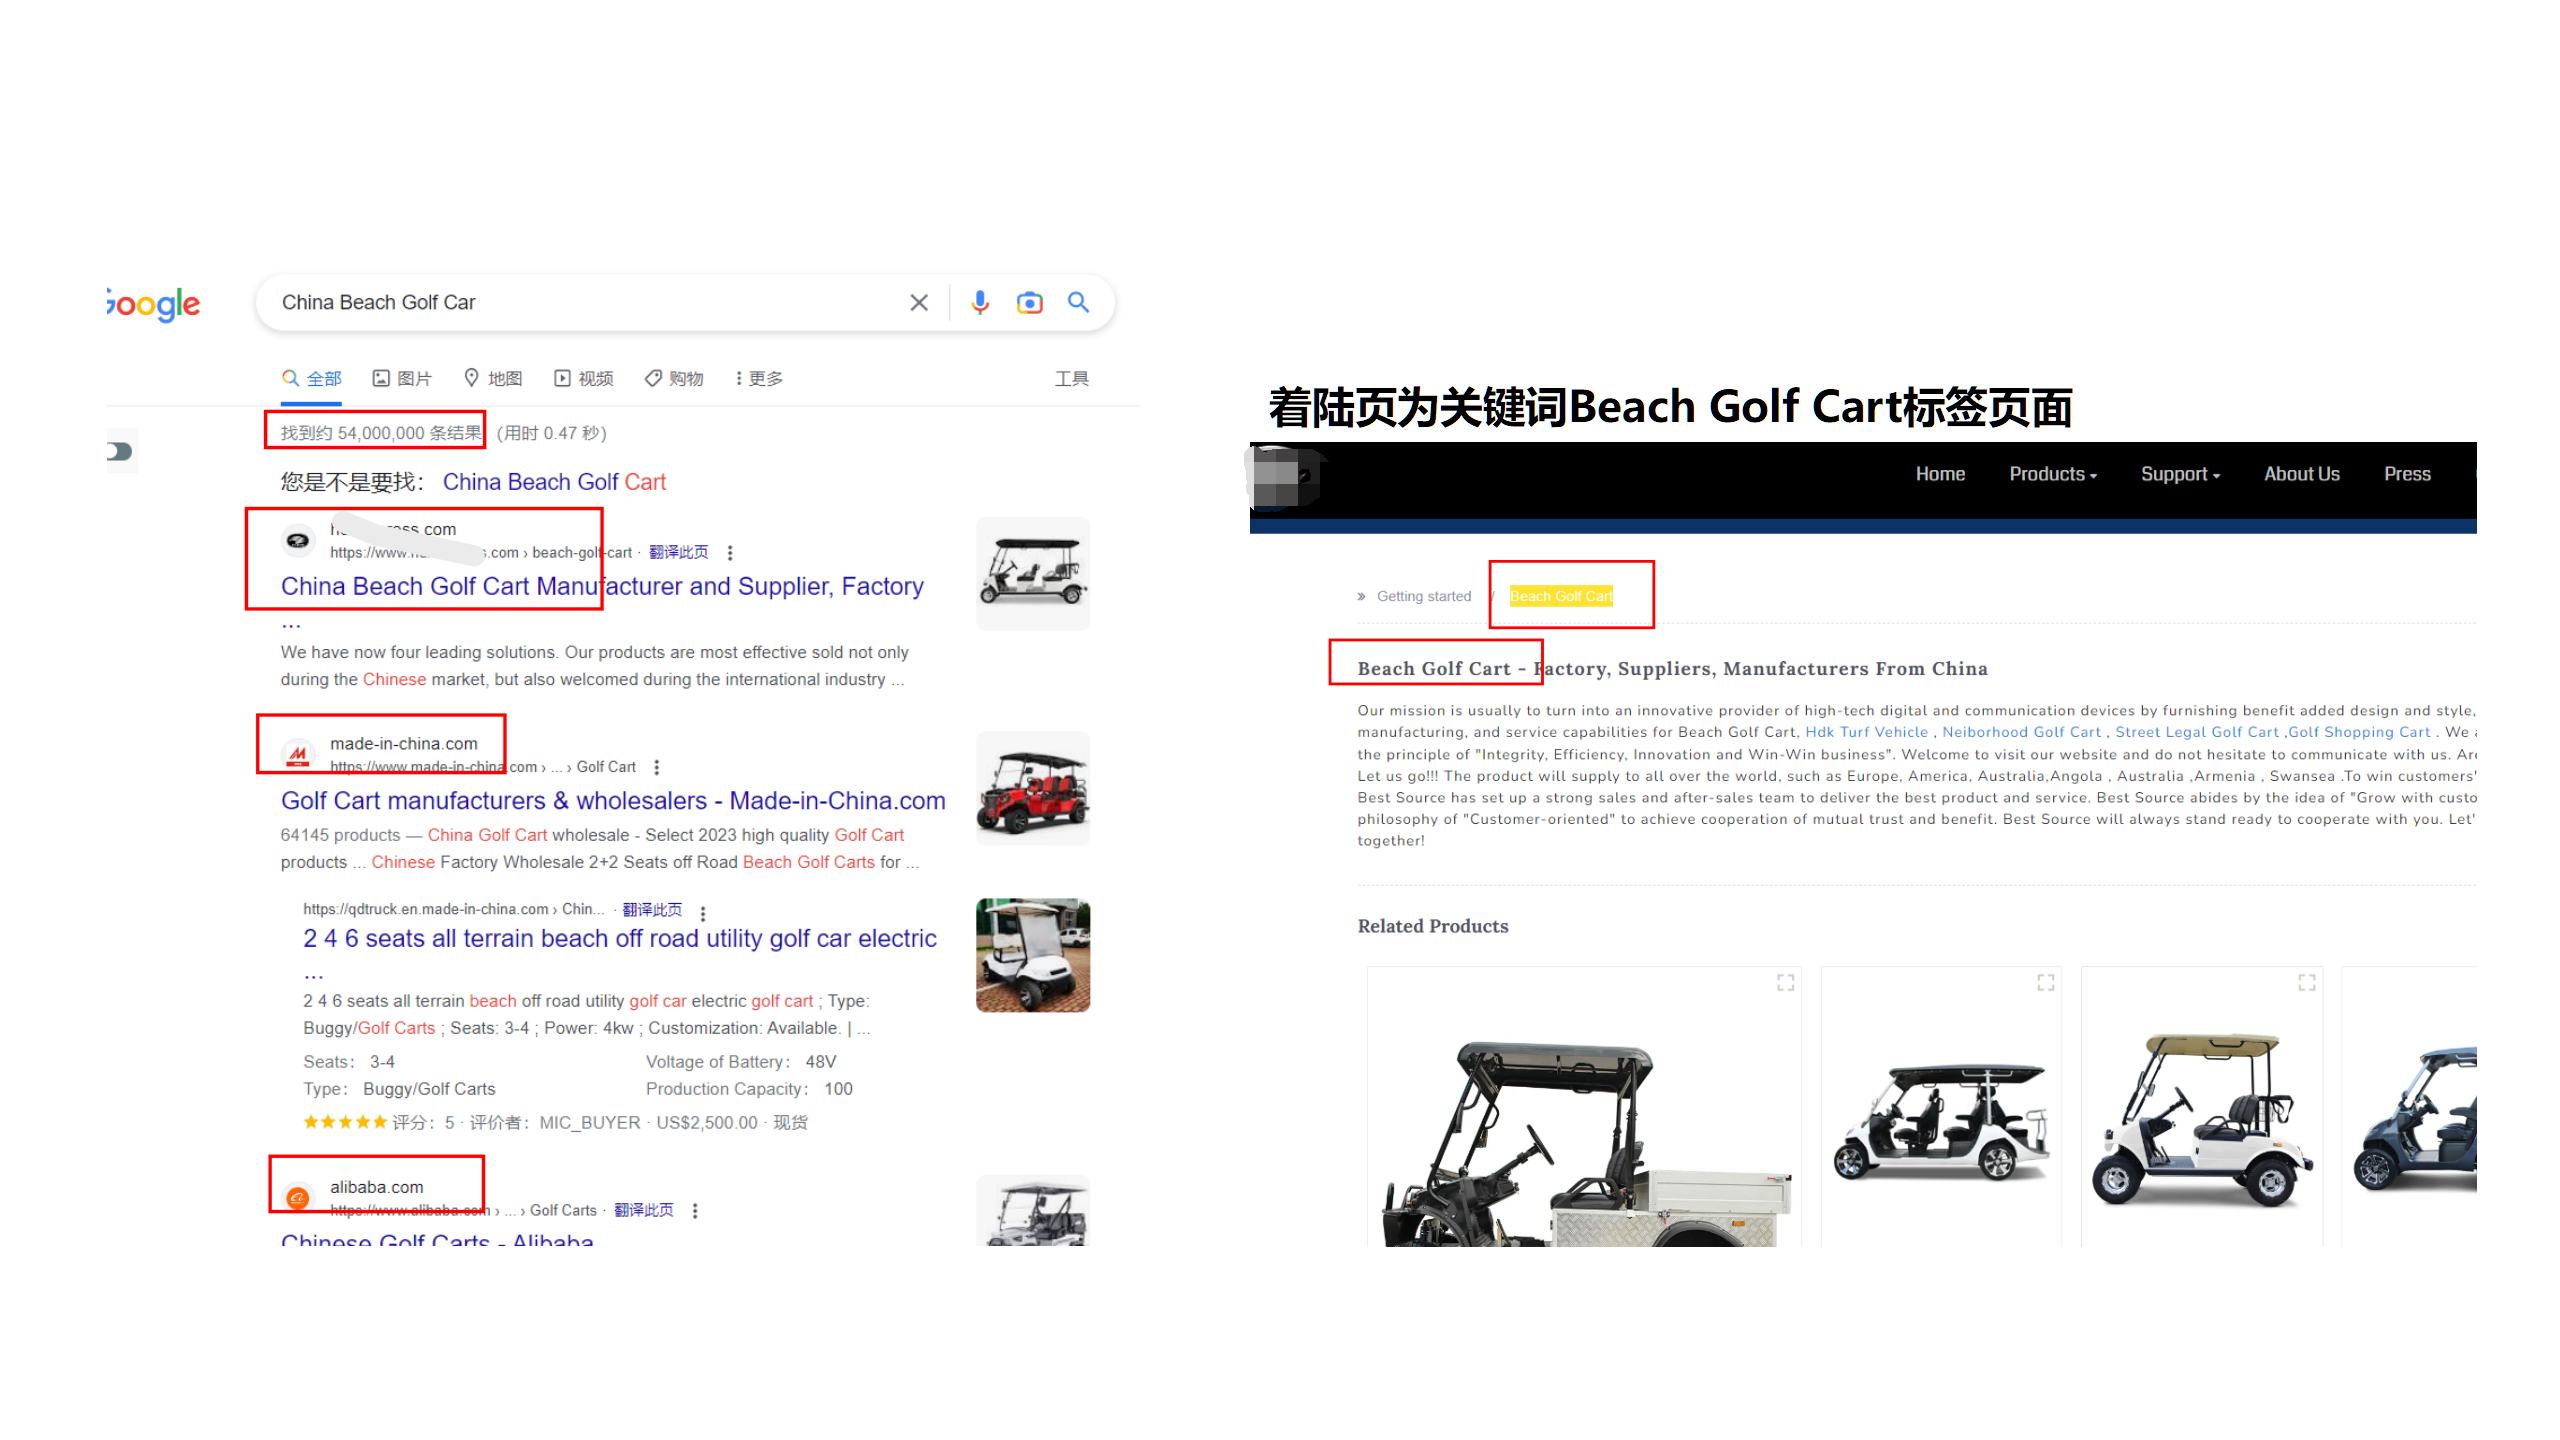Clear the search box with the X icon
Screen dimensions: 2560x1440
pos(919,302)
